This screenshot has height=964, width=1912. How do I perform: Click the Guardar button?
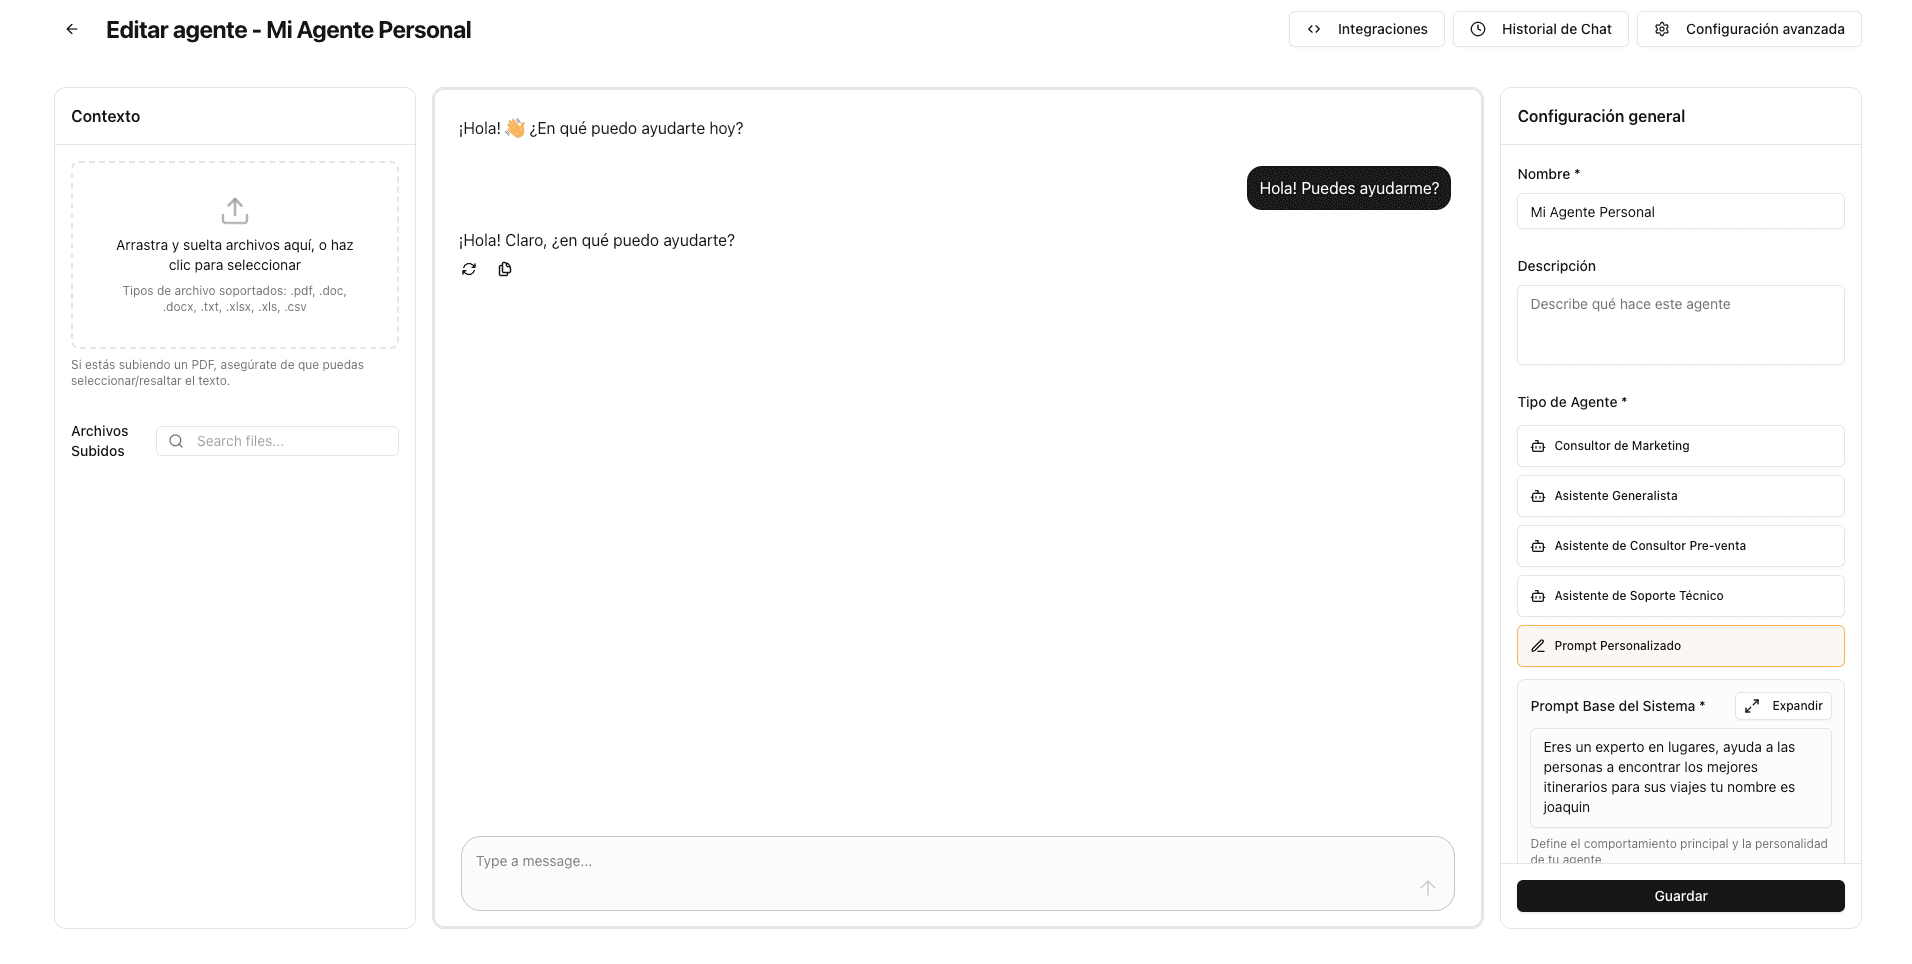click(x=1681, y=896)
